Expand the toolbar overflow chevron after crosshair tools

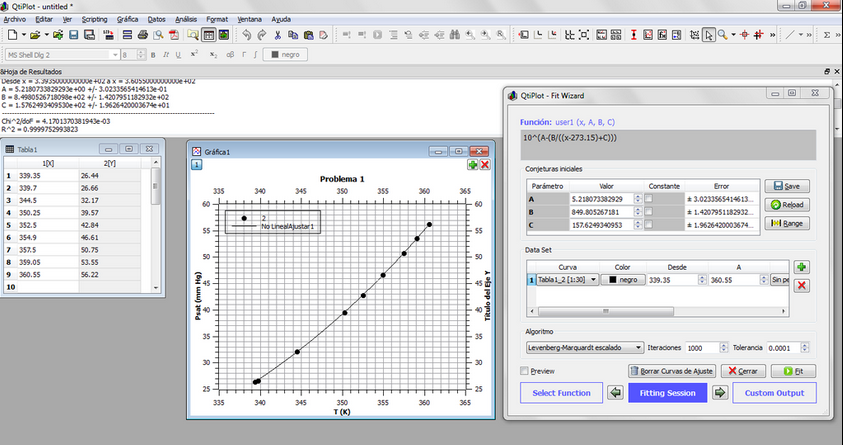pos(773,35)
